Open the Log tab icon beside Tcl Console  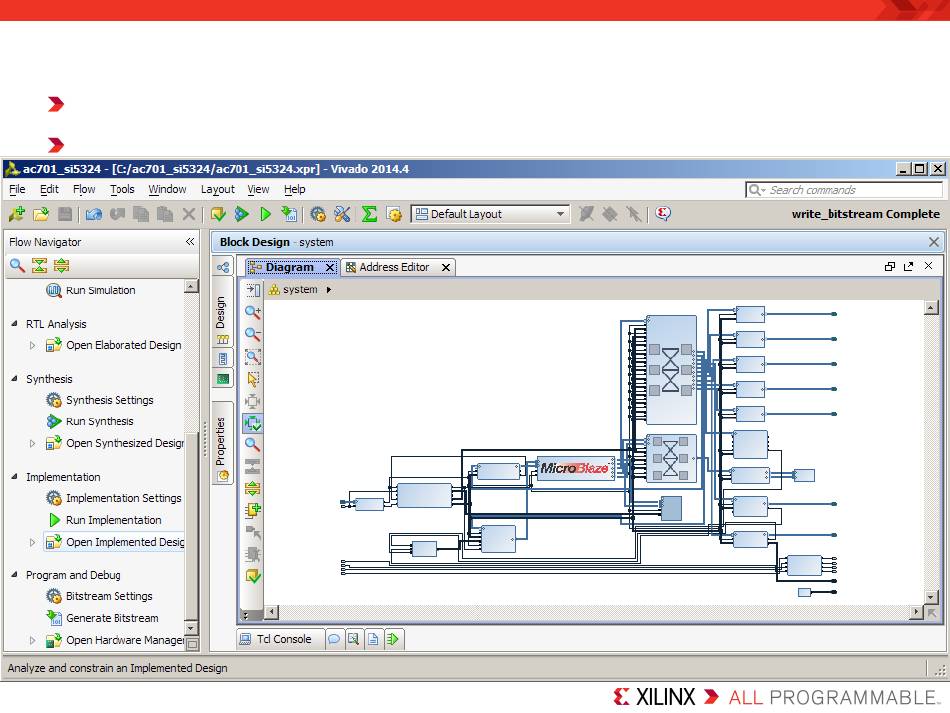pos(353,639)
